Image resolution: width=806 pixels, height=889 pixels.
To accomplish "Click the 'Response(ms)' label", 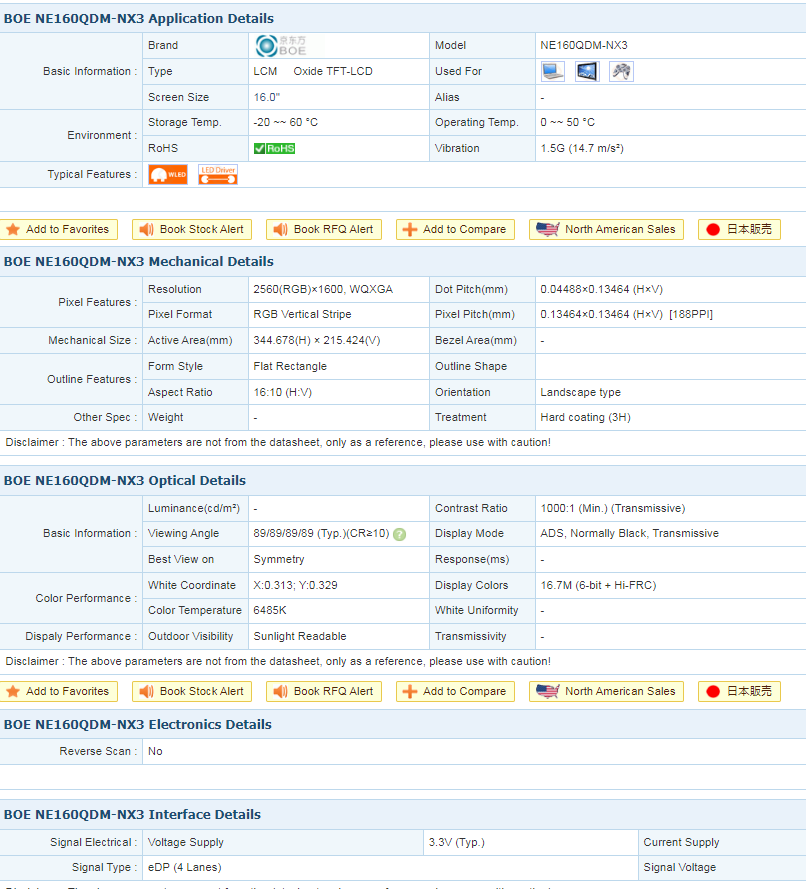I will coord(472,560).
